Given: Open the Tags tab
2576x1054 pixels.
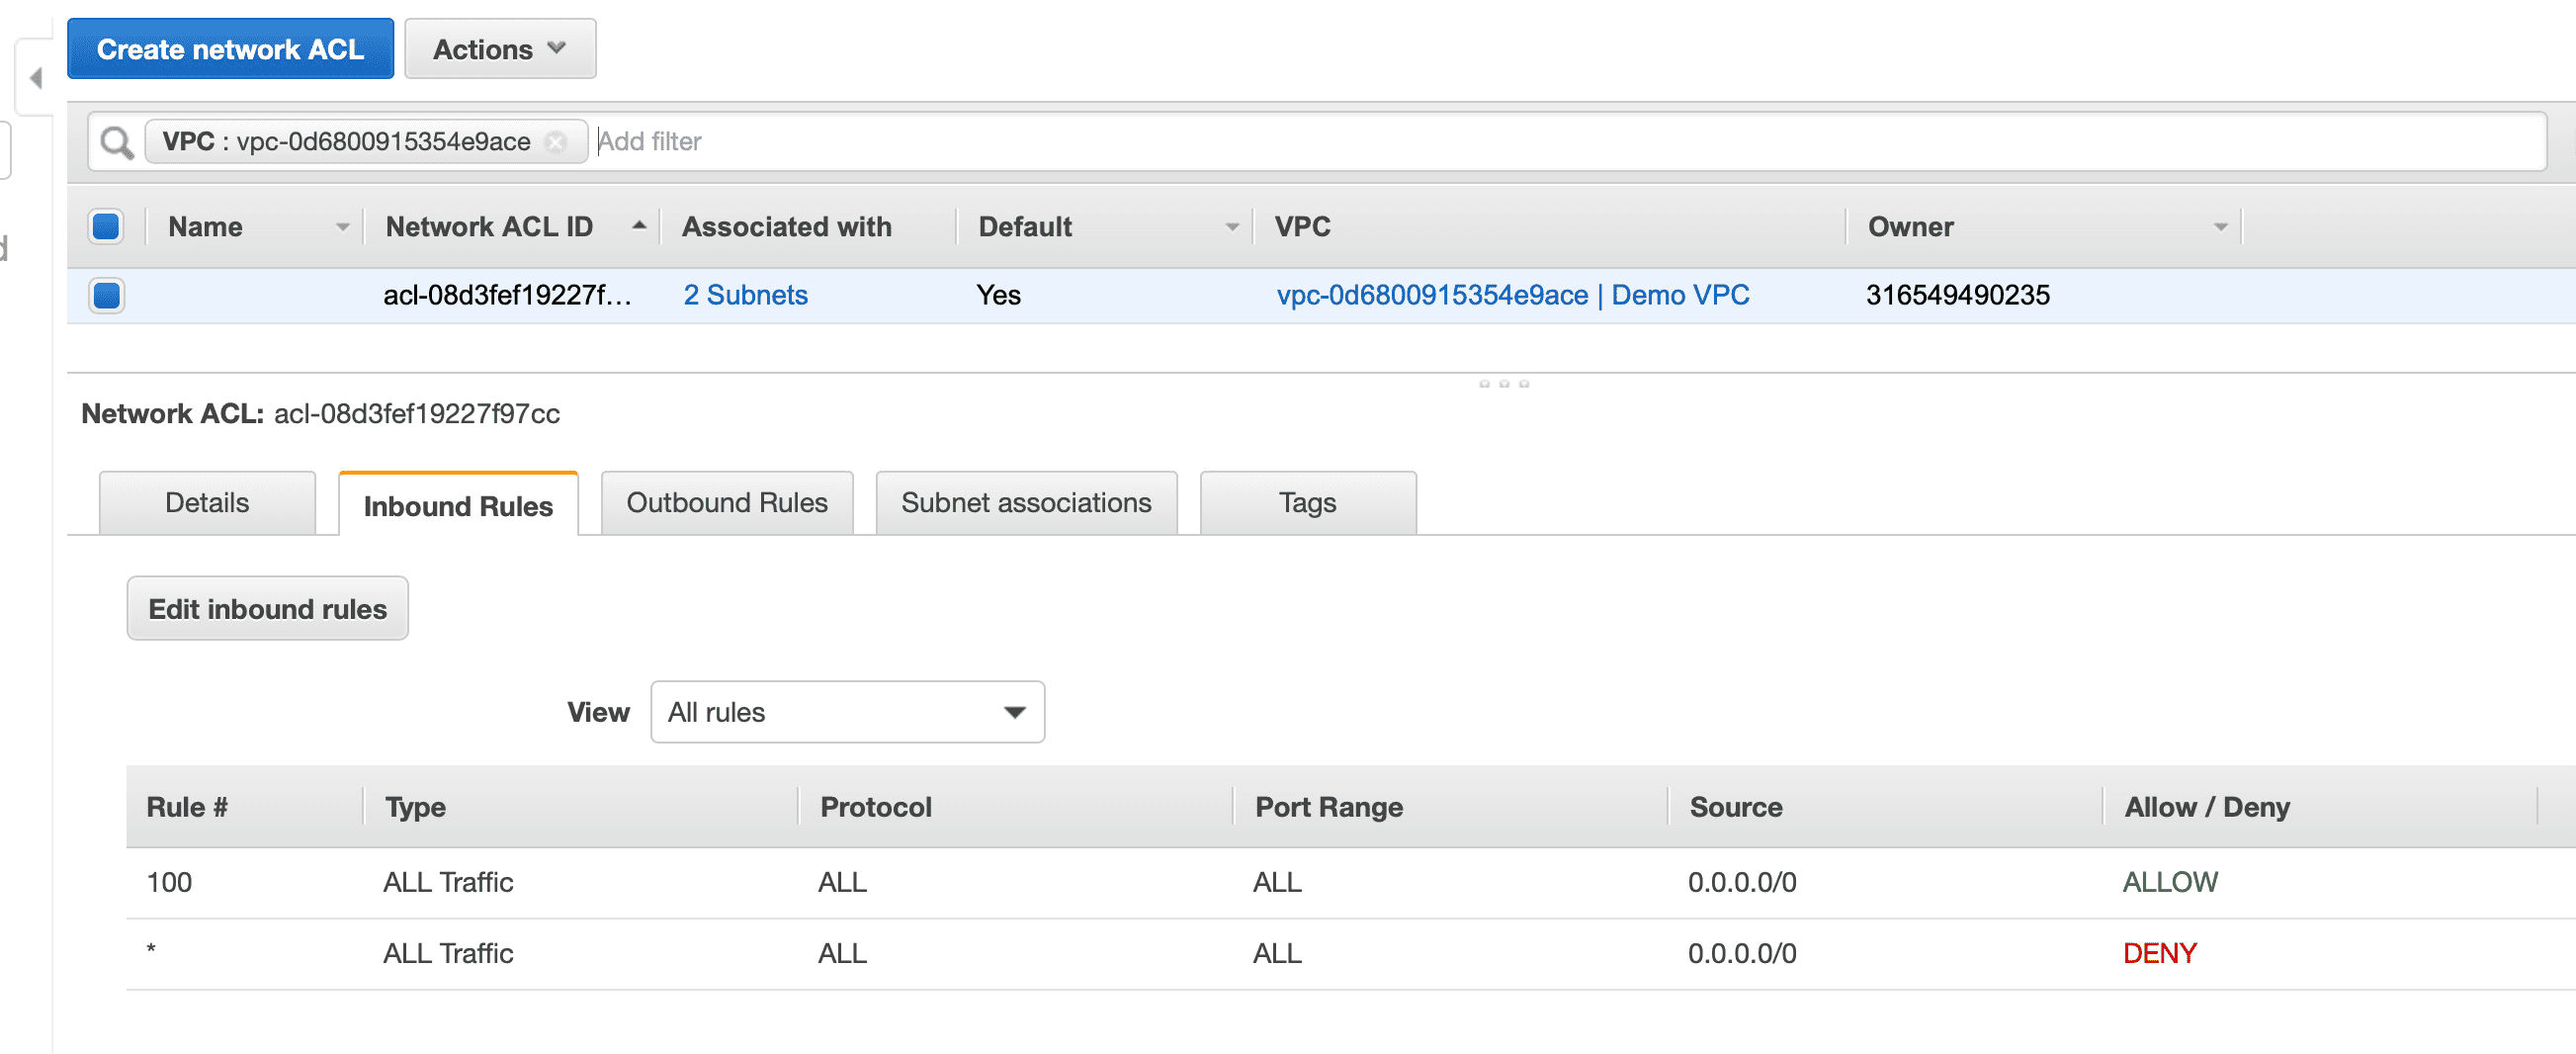Looking at the screenshot, I should (x=1306, y=503).
